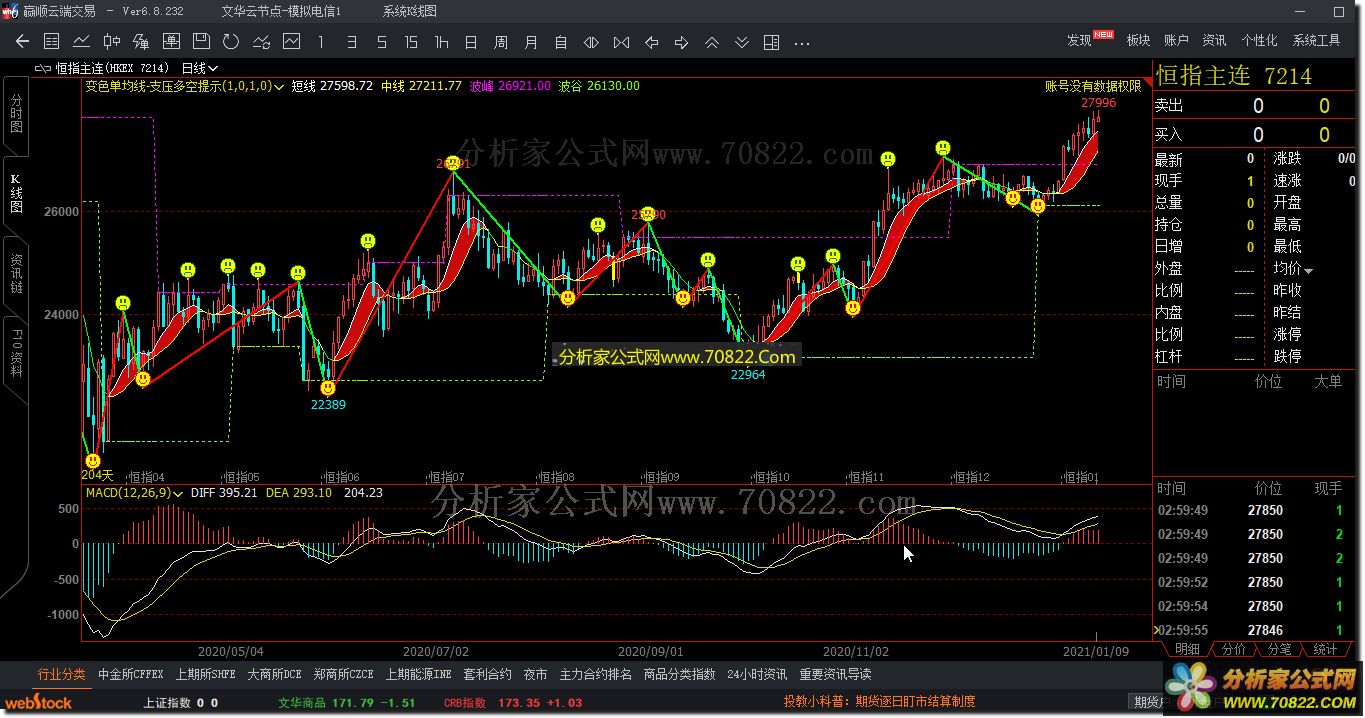
Task: Expand the 变色单均线 indicator dropdown arrow
Action: [279, 87]
